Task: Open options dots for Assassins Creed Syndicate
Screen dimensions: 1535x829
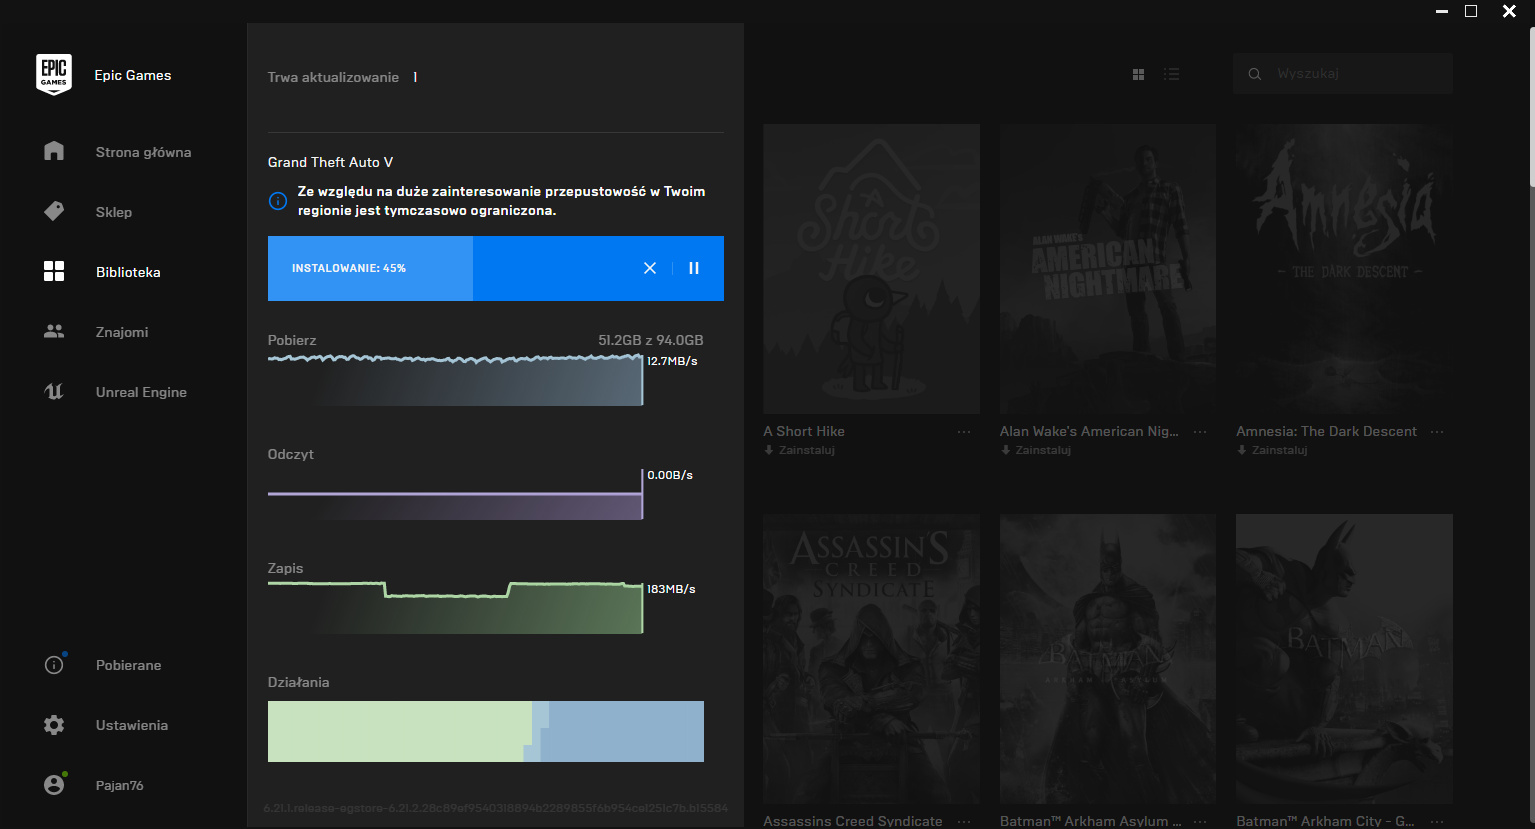Action: point(964,821)
